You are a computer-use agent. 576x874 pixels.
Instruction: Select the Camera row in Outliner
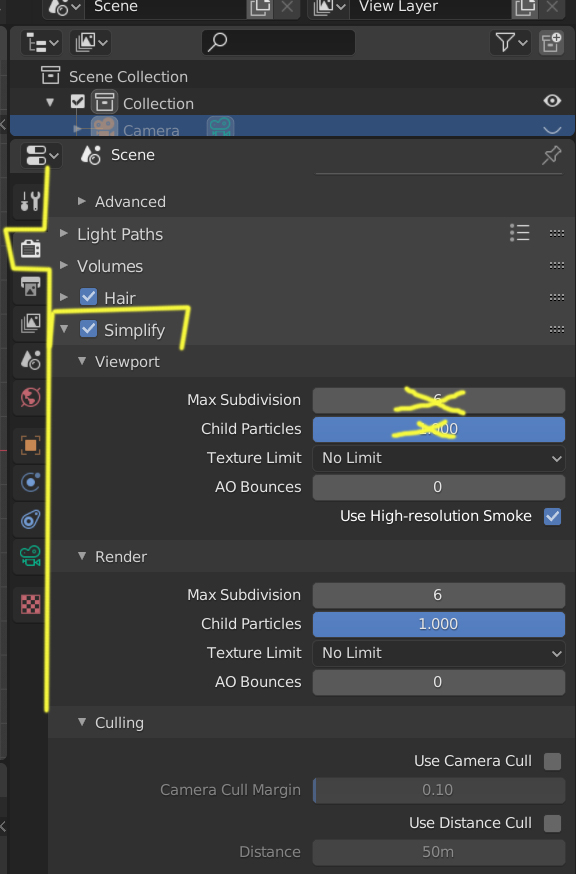292,126
